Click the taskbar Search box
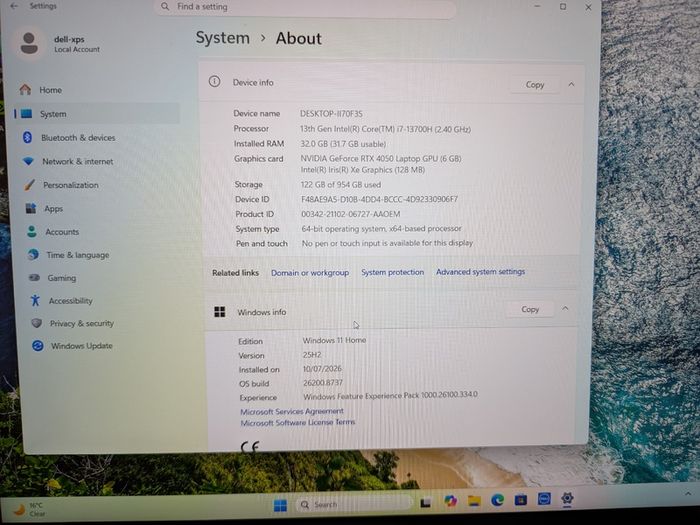The image size is (700, 525). tap(354, 504)
